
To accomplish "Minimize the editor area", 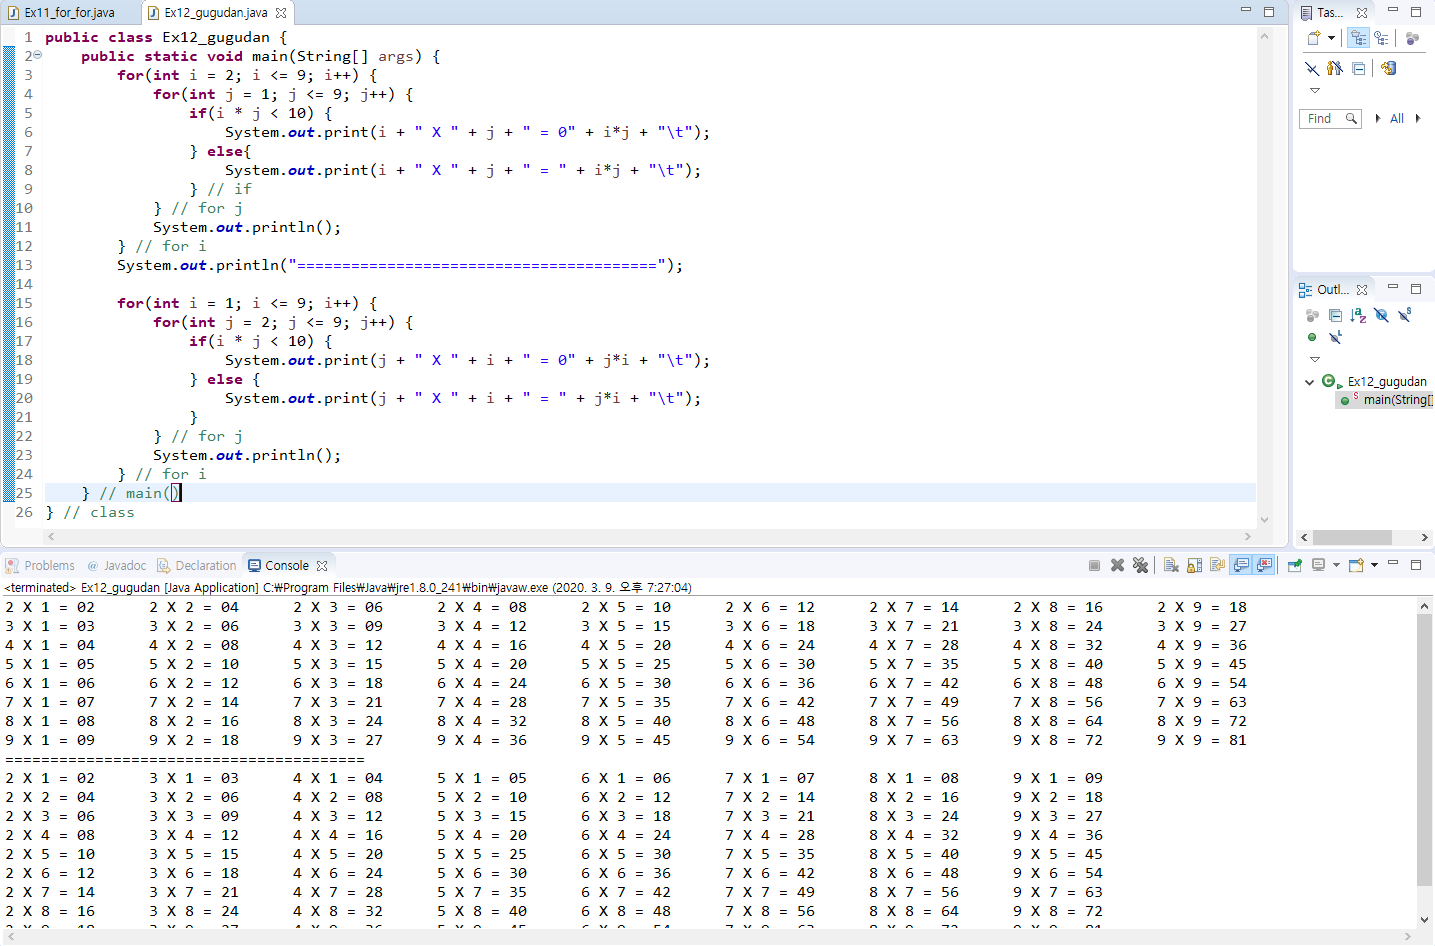I will pyautogui.click(x=1246, y=11).
